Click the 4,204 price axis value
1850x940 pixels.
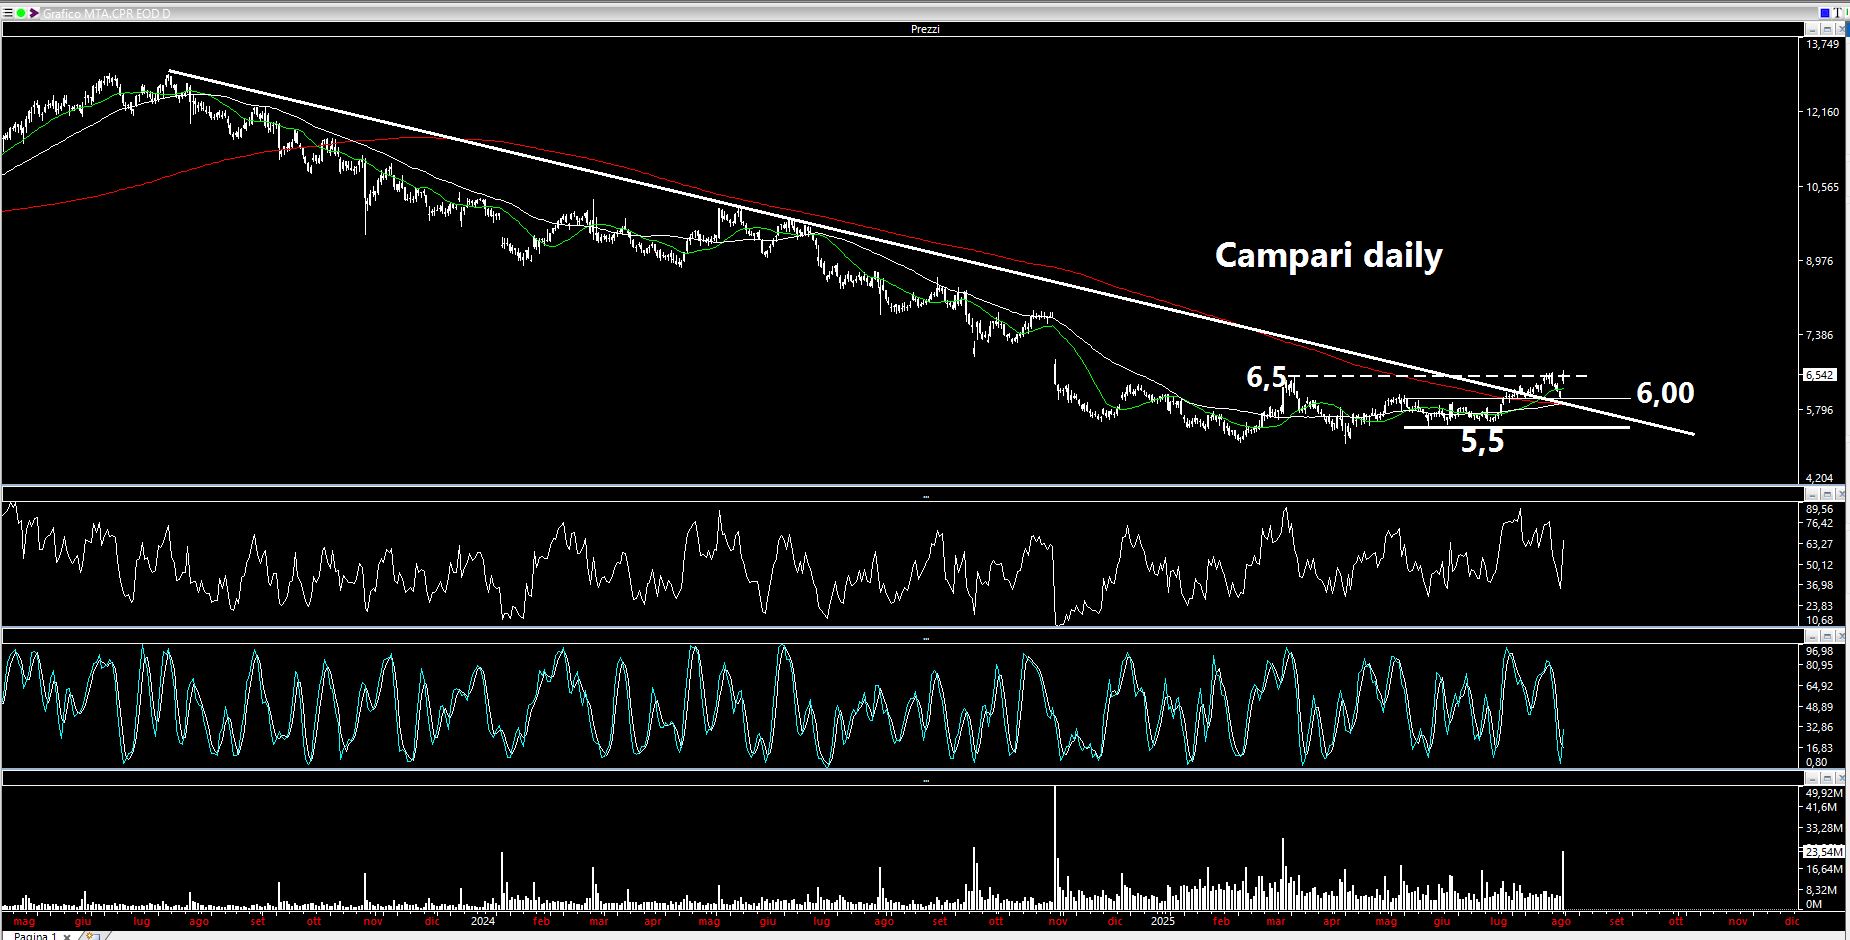coord(1822,478)
